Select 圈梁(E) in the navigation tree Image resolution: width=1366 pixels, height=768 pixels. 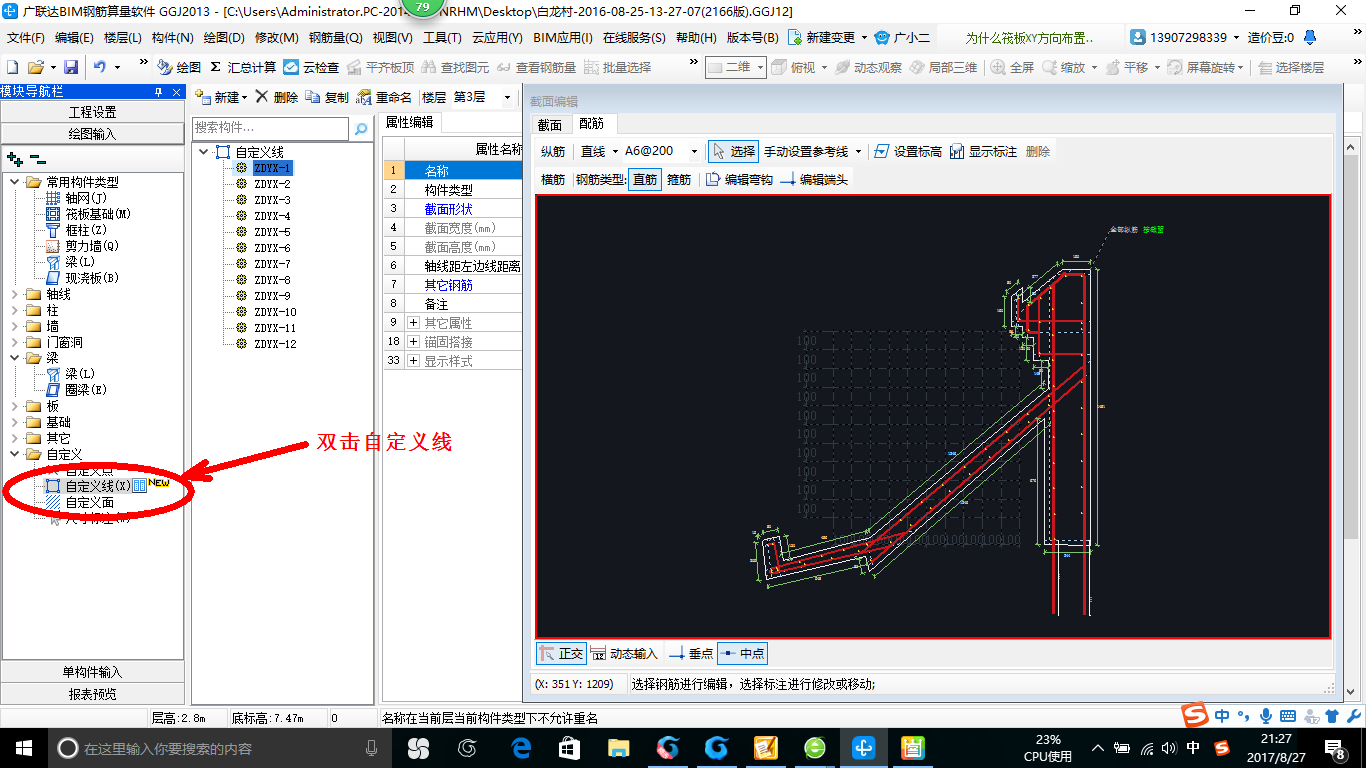86,390
